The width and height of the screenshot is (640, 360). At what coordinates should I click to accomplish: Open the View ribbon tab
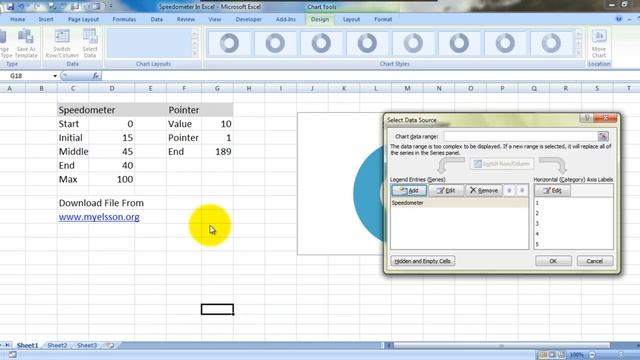215,19
